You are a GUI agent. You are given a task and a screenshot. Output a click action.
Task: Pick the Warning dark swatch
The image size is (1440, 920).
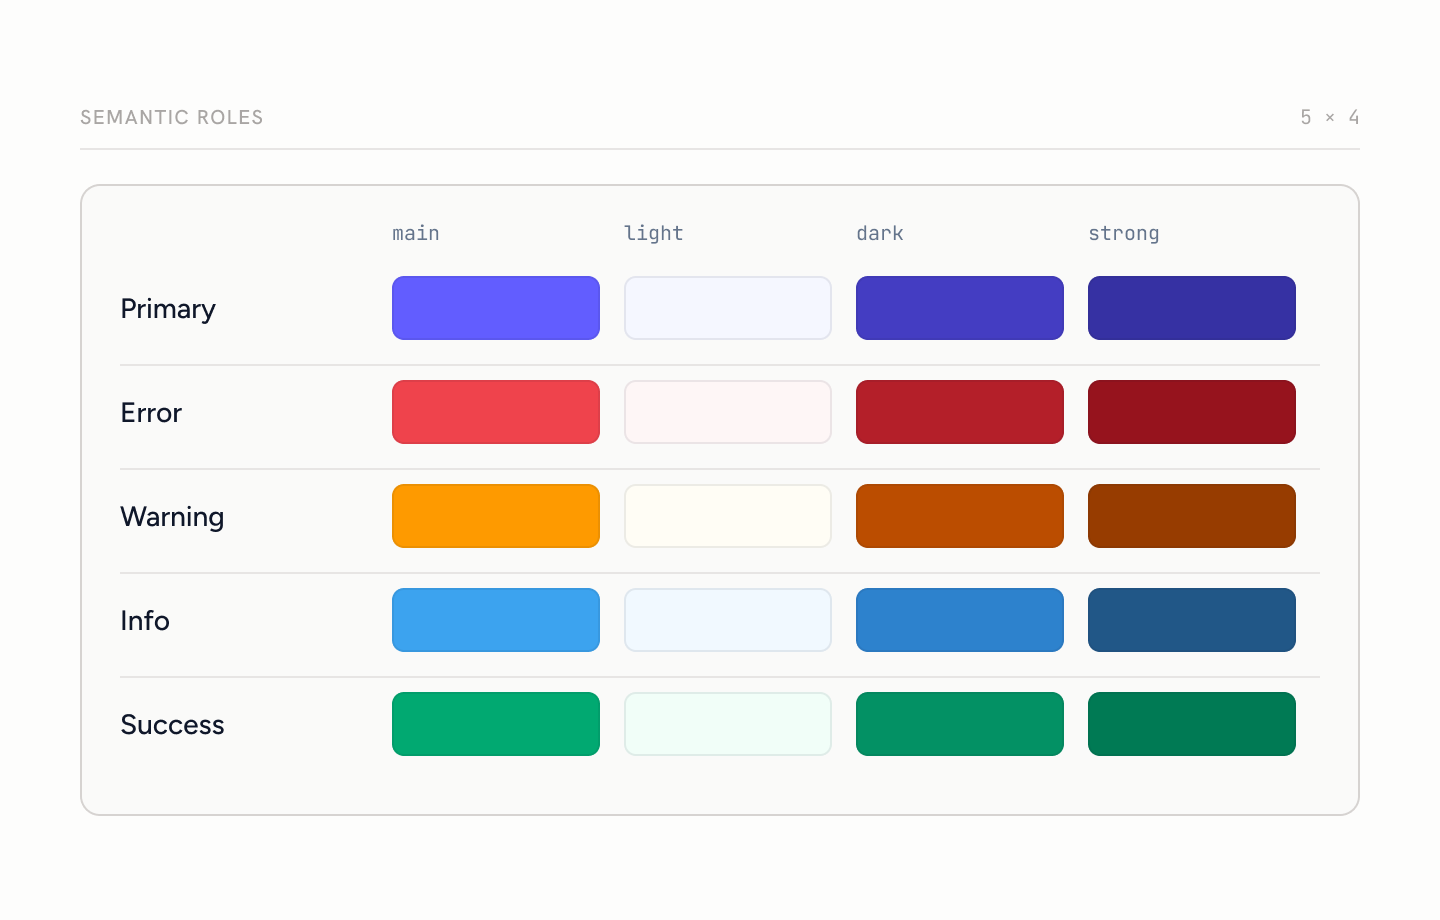pos(960,516)
